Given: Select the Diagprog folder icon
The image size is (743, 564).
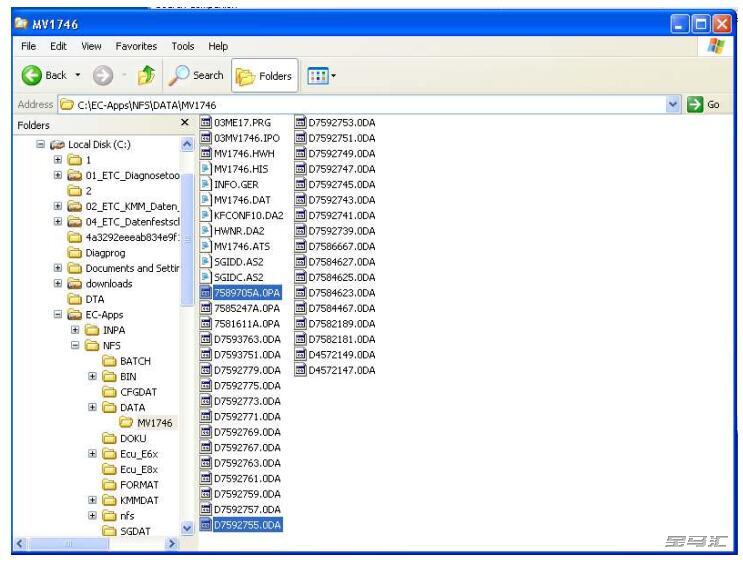Looking at the screenshot, I should click(x=75, y=253).
